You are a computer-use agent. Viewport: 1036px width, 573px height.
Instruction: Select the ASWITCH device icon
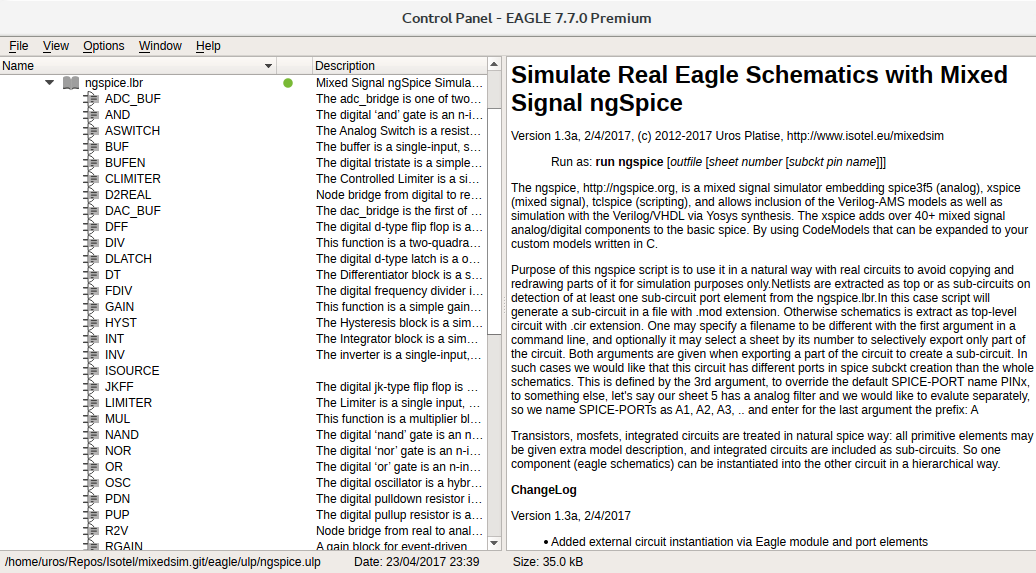pyautogui.click(x=91, y=131)
